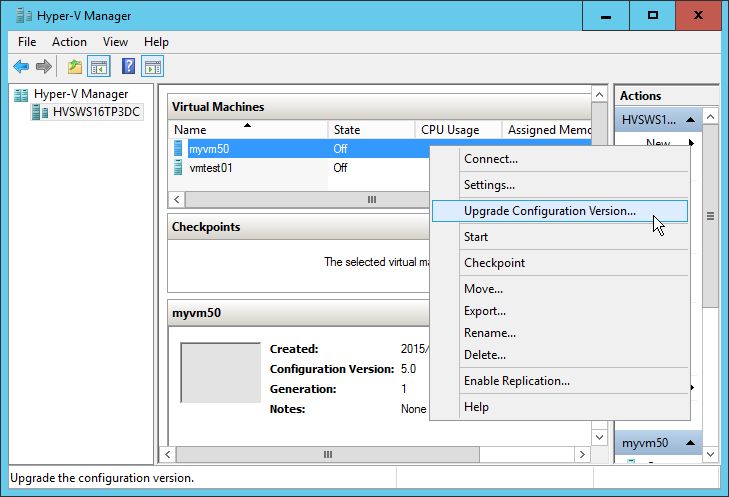Maximize the Hyper-V Manager window
The width and height of the screenshot is (729, 497).
653,15
